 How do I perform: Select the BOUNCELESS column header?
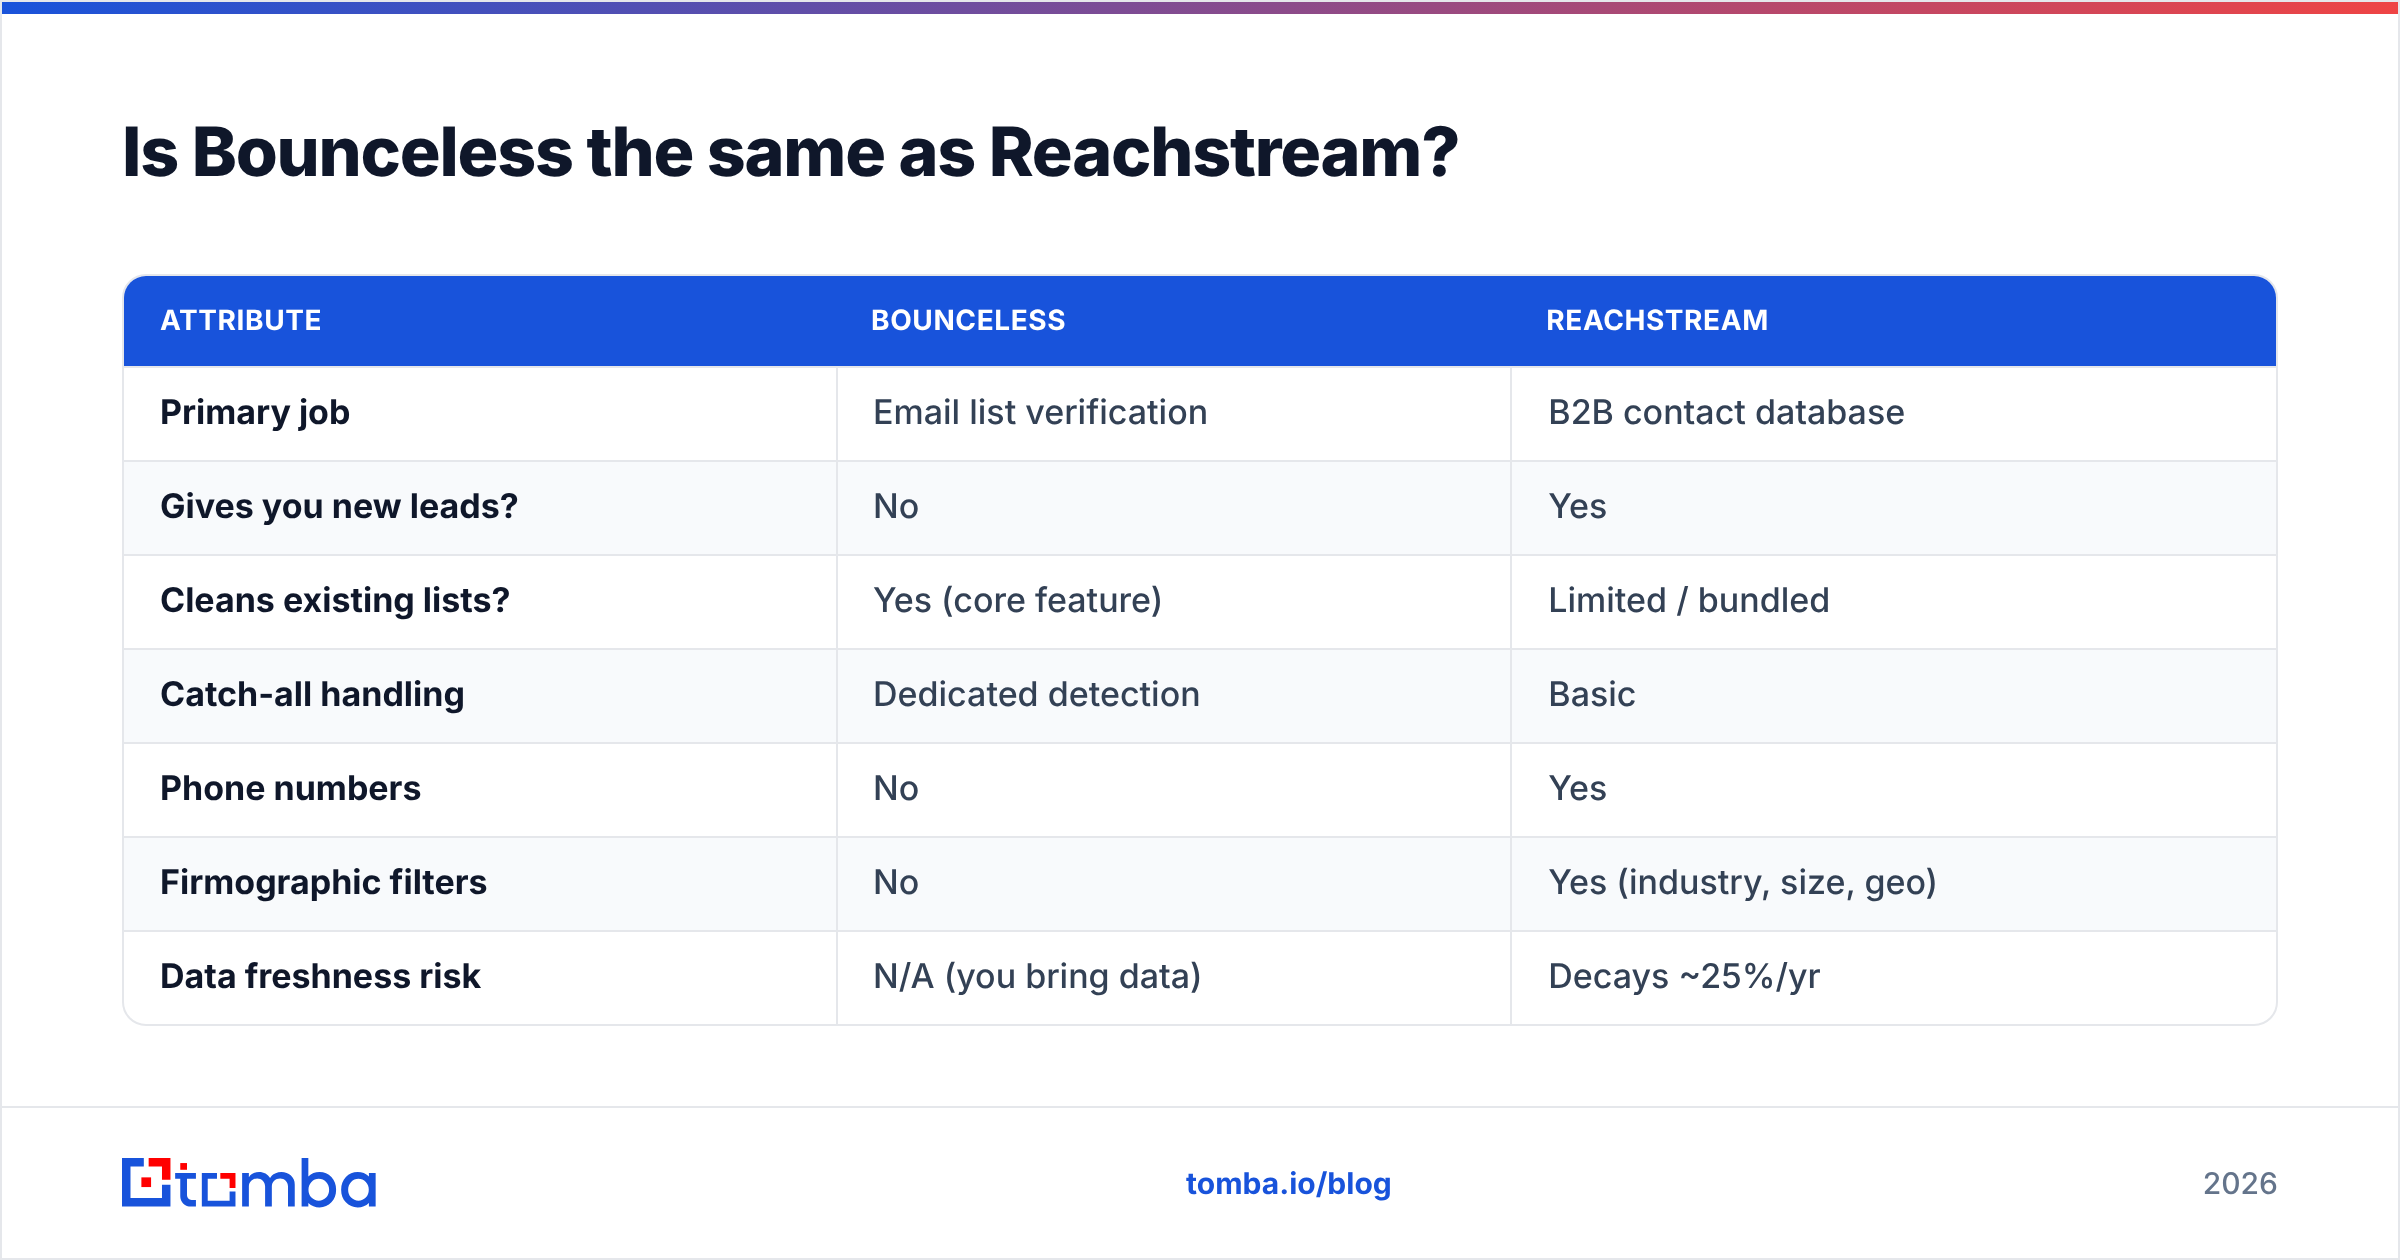tap(968, 320)
